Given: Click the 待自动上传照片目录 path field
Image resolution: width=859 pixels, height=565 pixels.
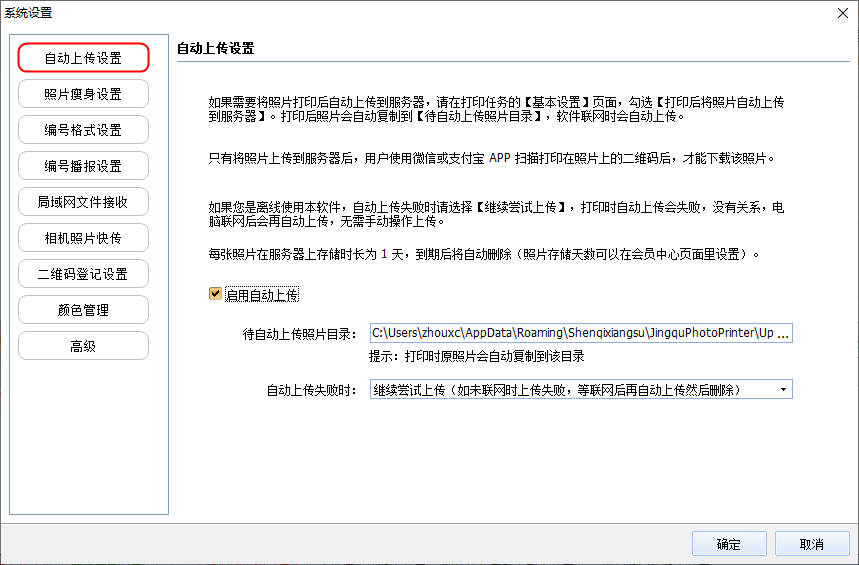Looking at the screenshot, I should [580, 334].
